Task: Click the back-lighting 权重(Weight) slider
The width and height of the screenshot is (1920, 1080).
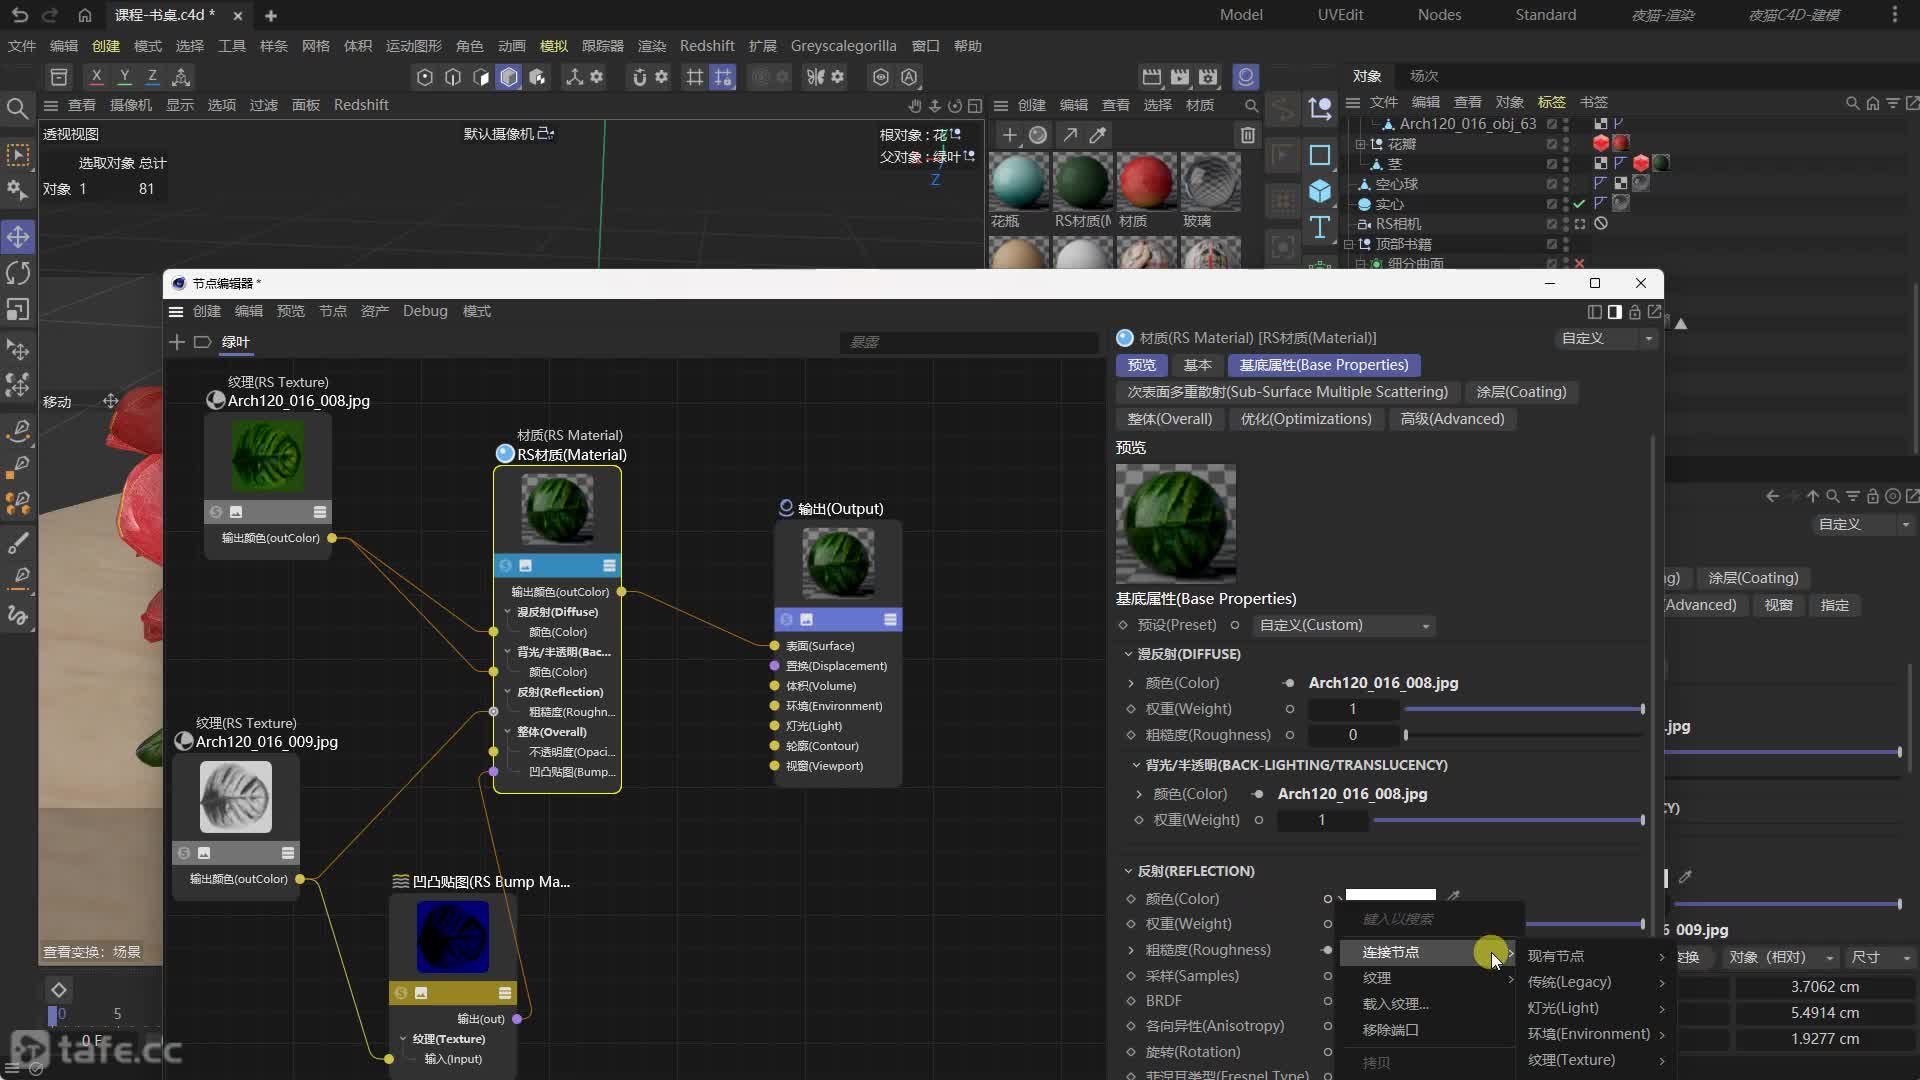Action: [1508, 820]
